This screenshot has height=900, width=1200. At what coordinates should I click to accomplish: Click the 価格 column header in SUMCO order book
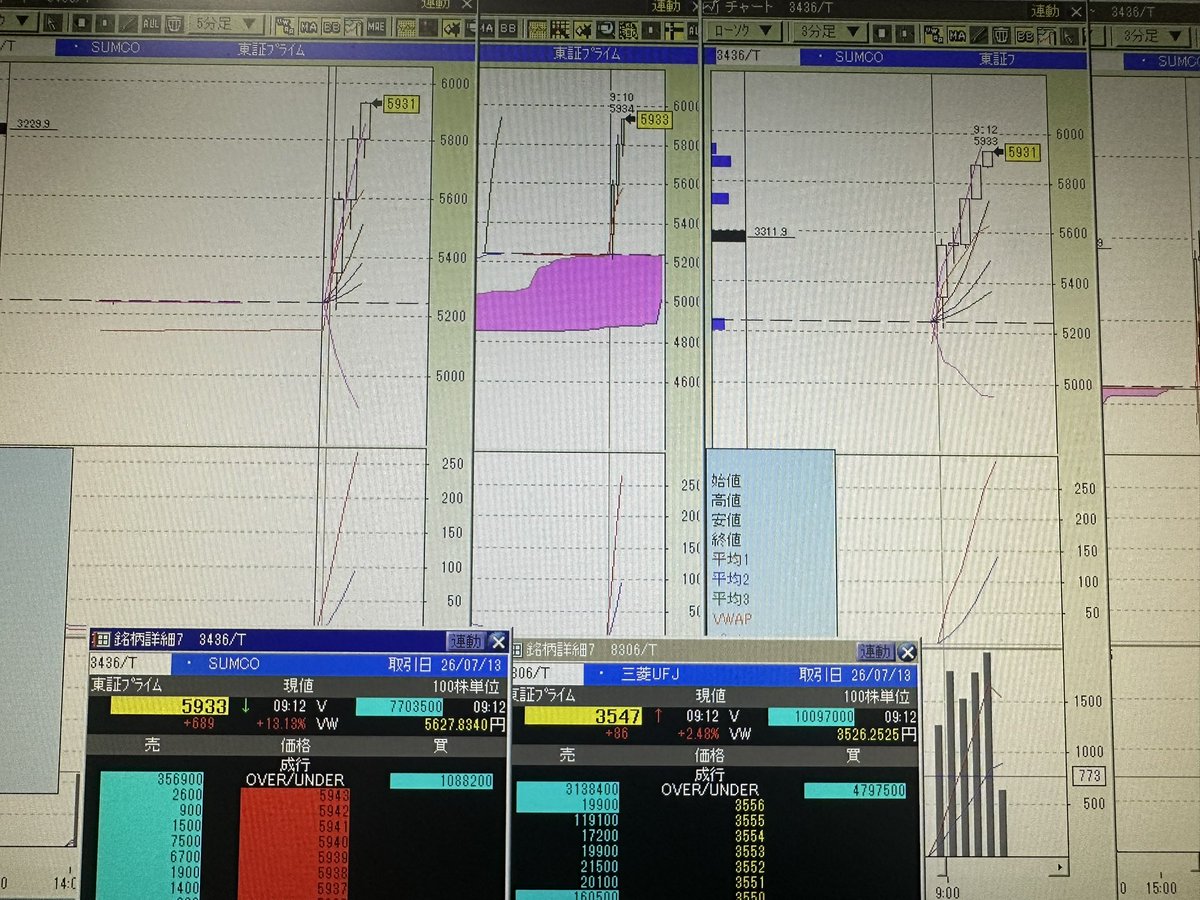coord(296,745)
